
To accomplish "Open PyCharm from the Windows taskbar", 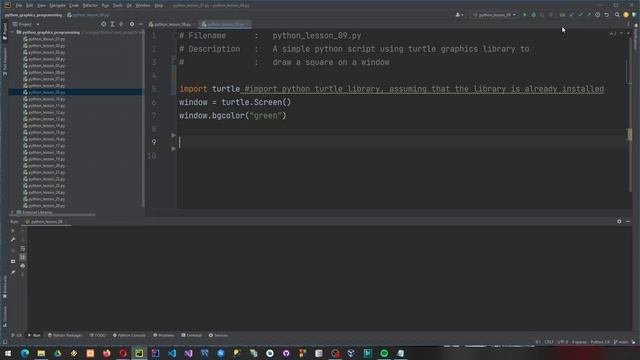I will 139,353.
